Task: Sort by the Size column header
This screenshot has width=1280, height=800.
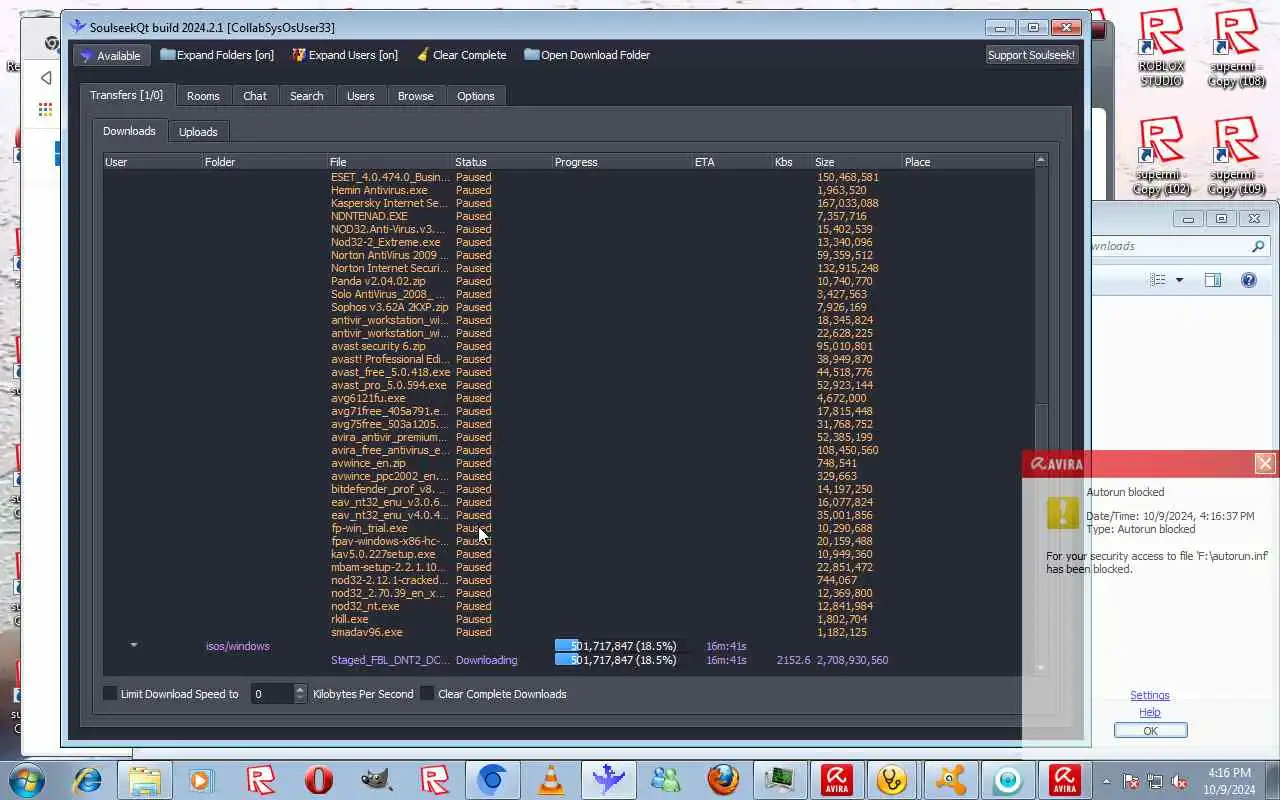Action: point(857,161)
